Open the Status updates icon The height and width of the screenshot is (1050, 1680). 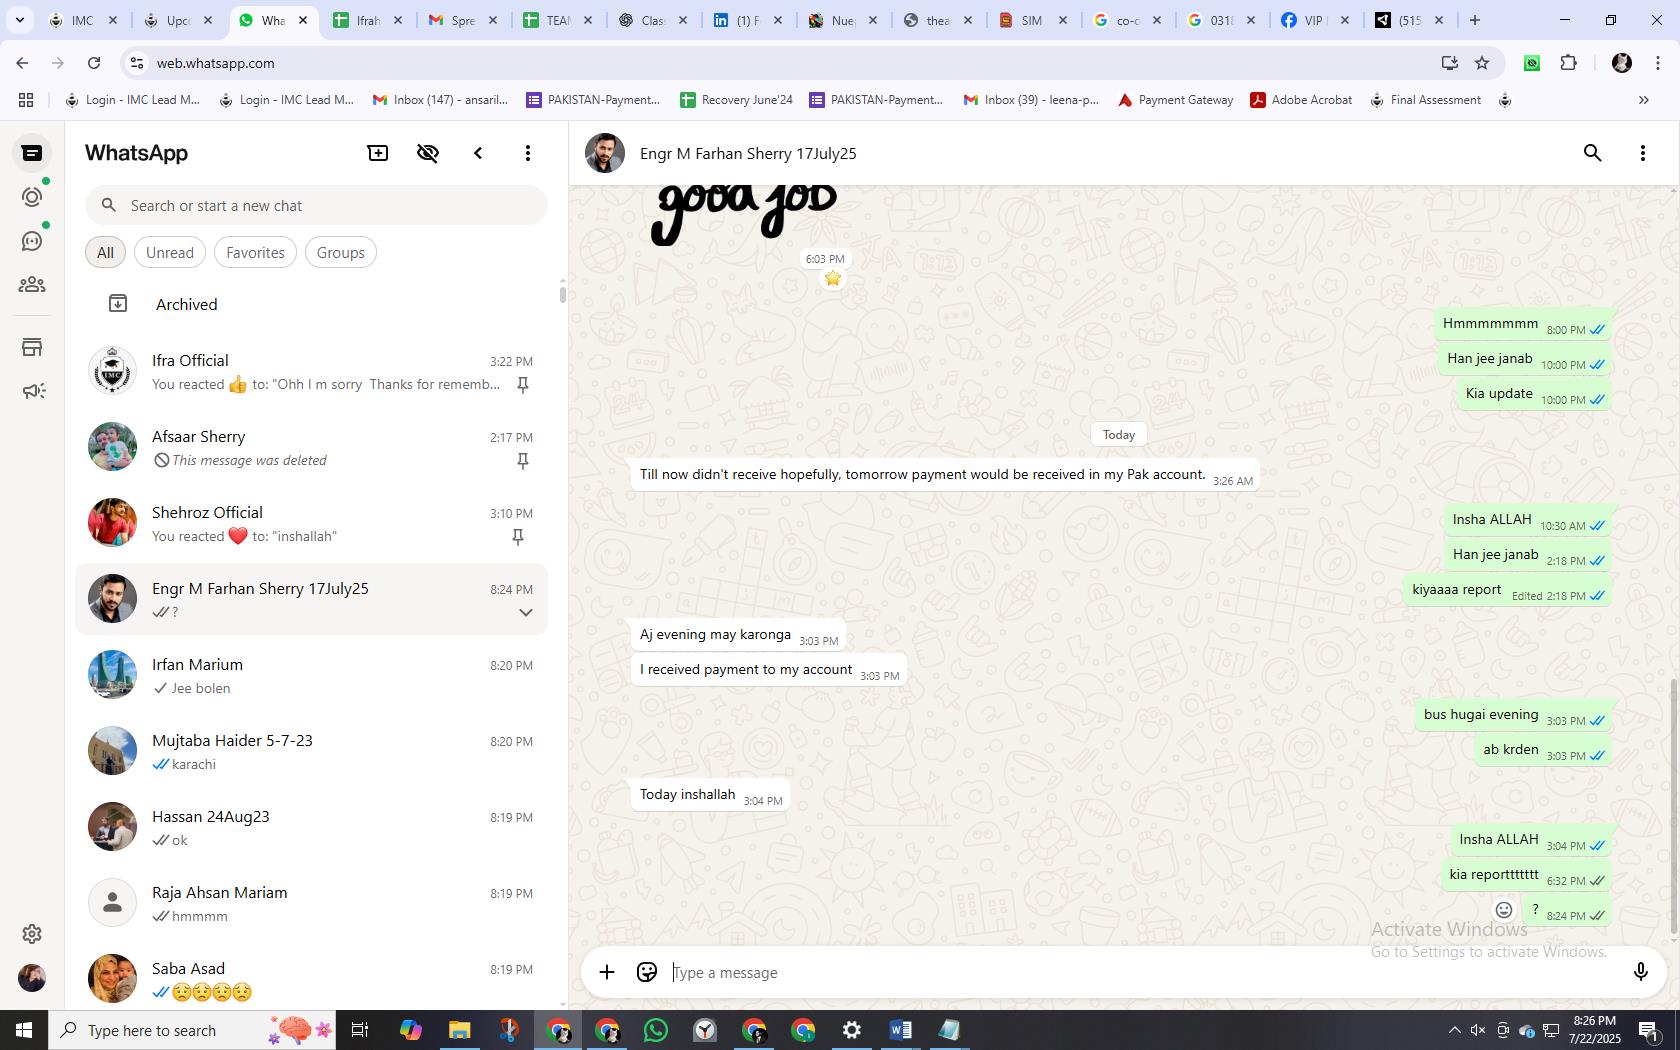tap(32, 197)
